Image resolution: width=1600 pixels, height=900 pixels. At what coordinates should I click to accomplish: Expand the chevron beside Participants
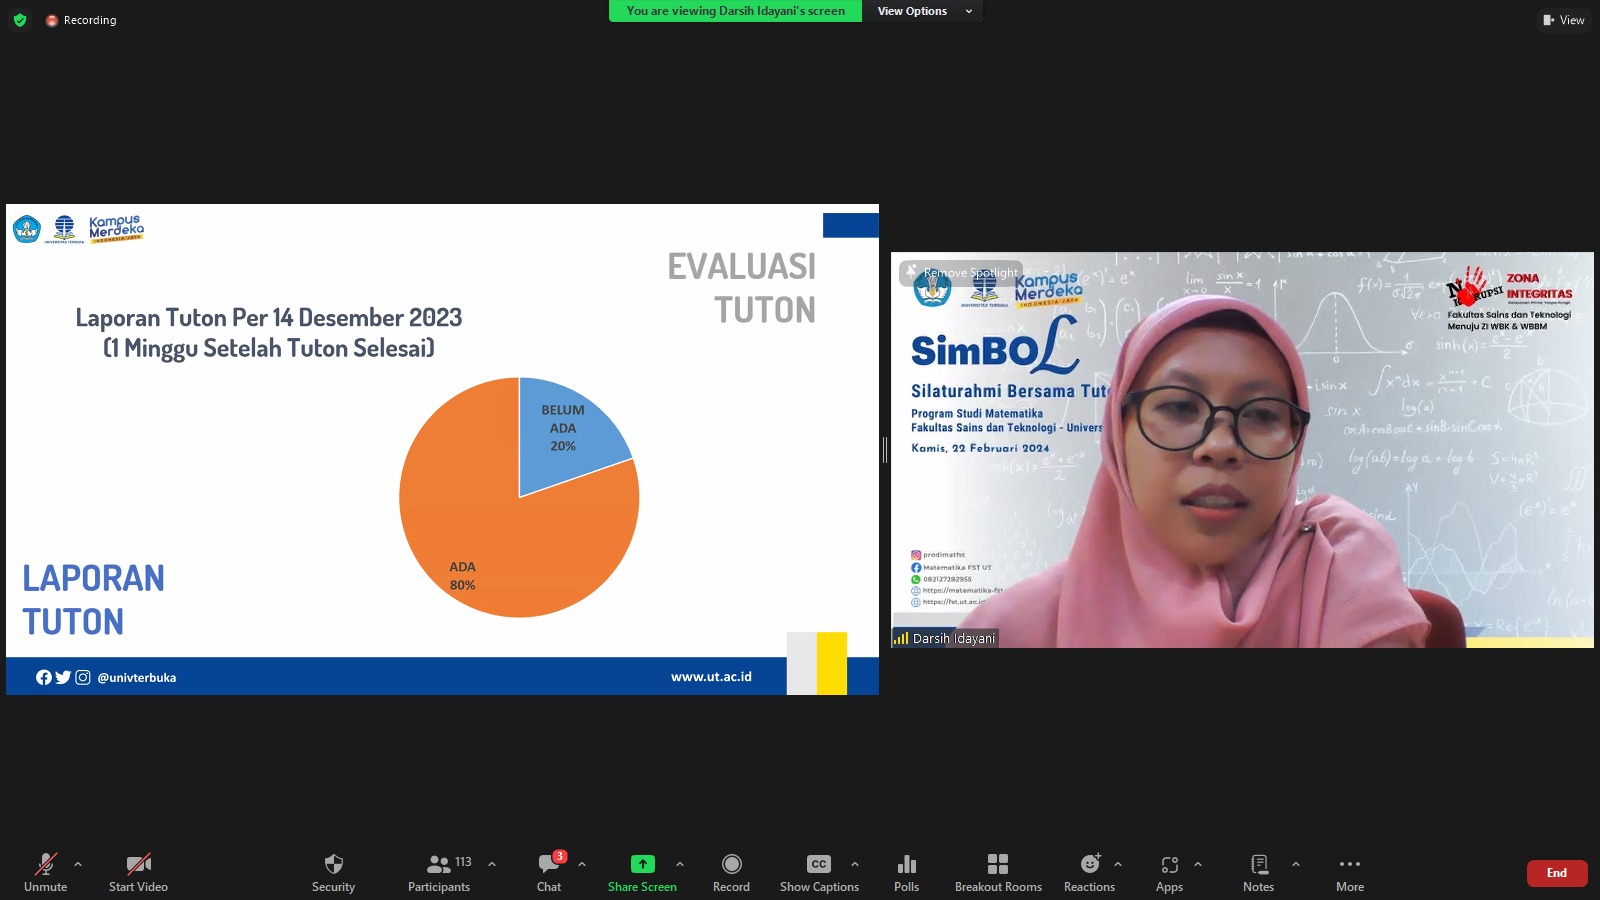click(x=492, y=864)
